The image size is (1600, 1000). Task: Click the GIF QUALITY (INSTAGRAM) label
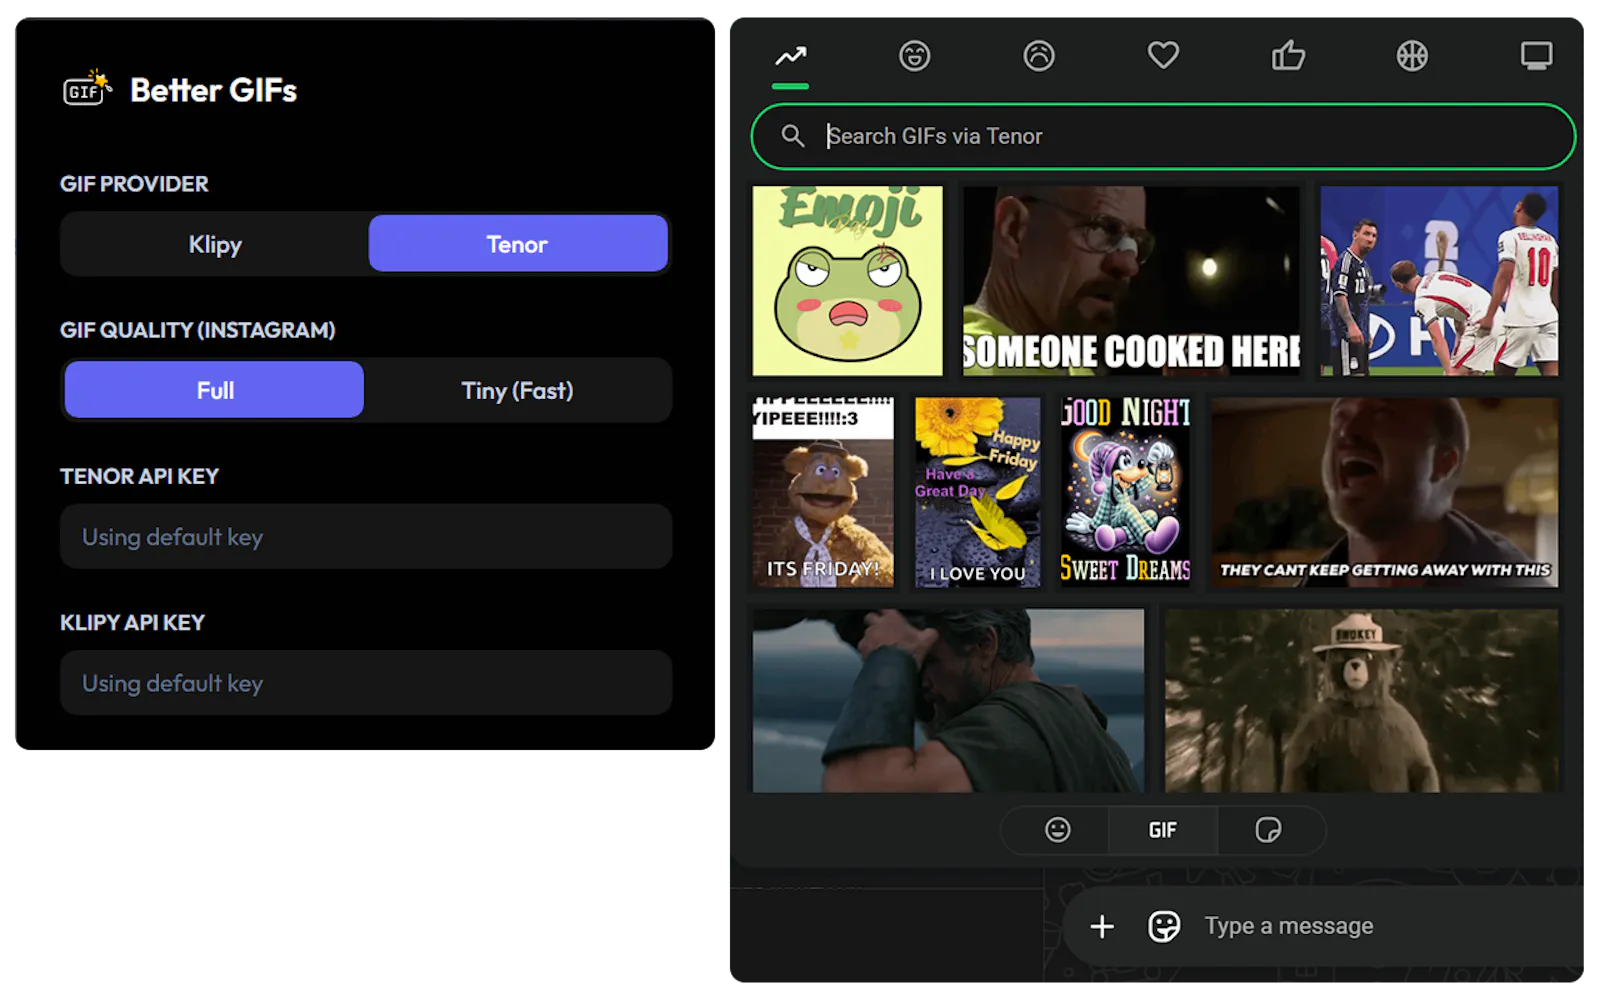point(198,330)
